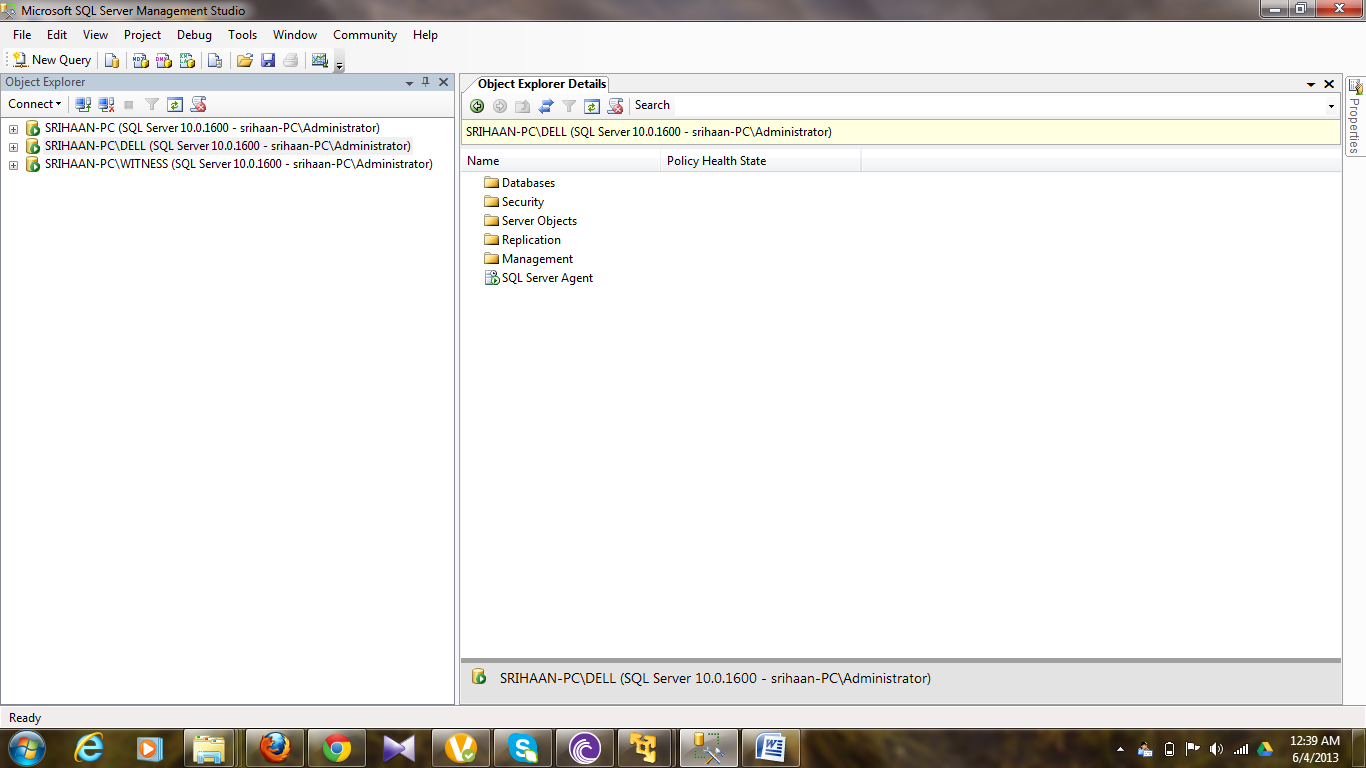The image size is (1366, 768).
Task: Open the Connect dropdown in Object Explorer
Action: tap(34, 104)
